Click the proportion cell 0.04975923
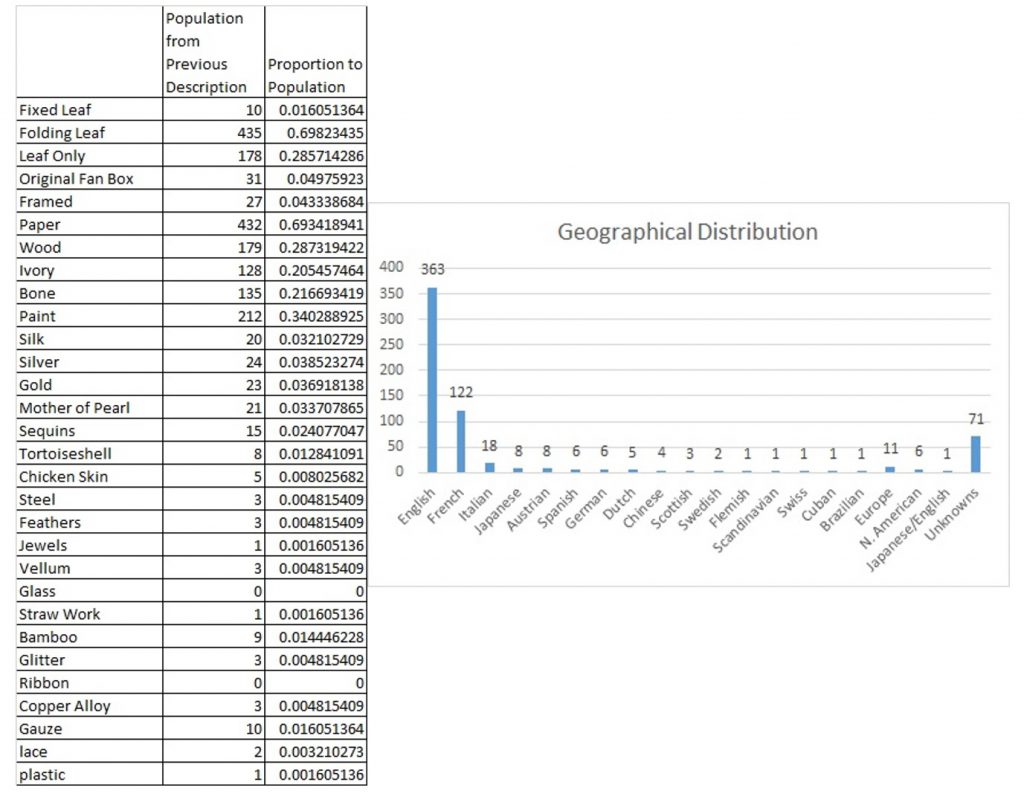1024x799 pixels. (x=316, y=178)
